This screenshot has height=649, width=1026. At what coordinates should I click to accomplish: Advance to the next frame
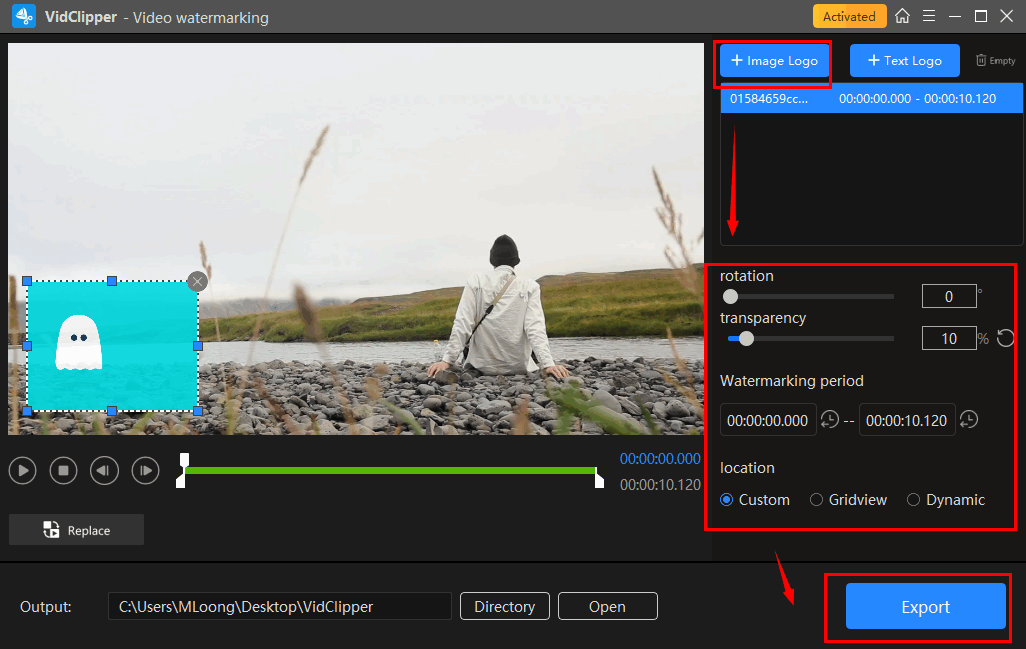146,470
